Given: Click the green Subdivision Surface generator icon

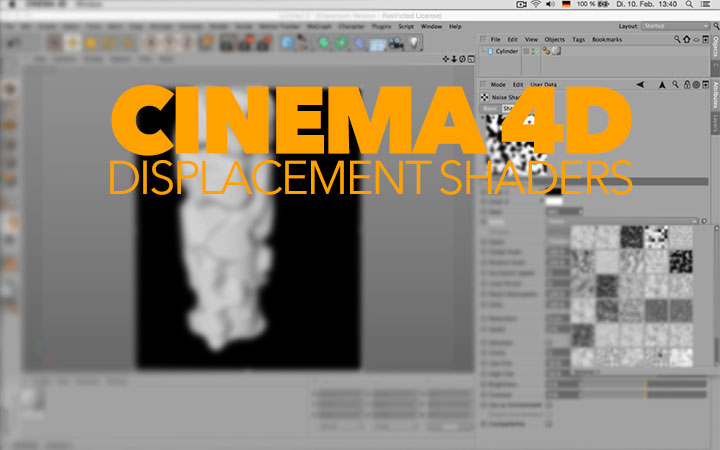Looking at the screenshot, I should (324, 43).
